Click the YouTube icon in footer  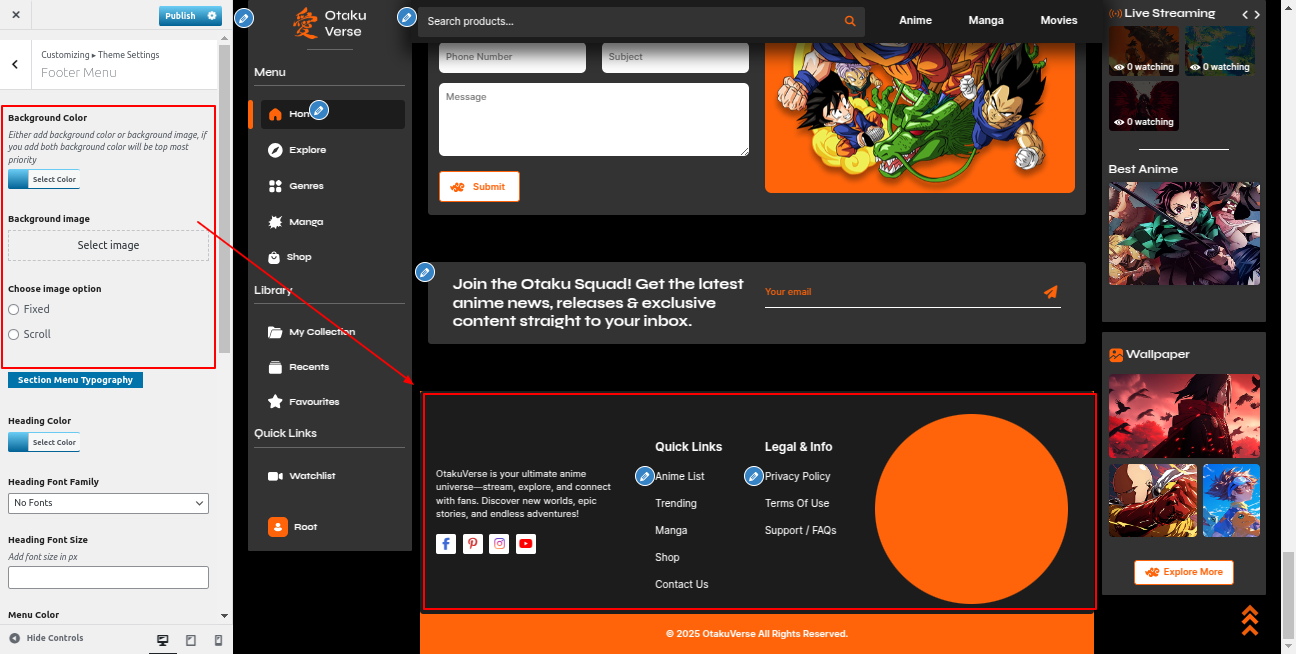(526, 544)
